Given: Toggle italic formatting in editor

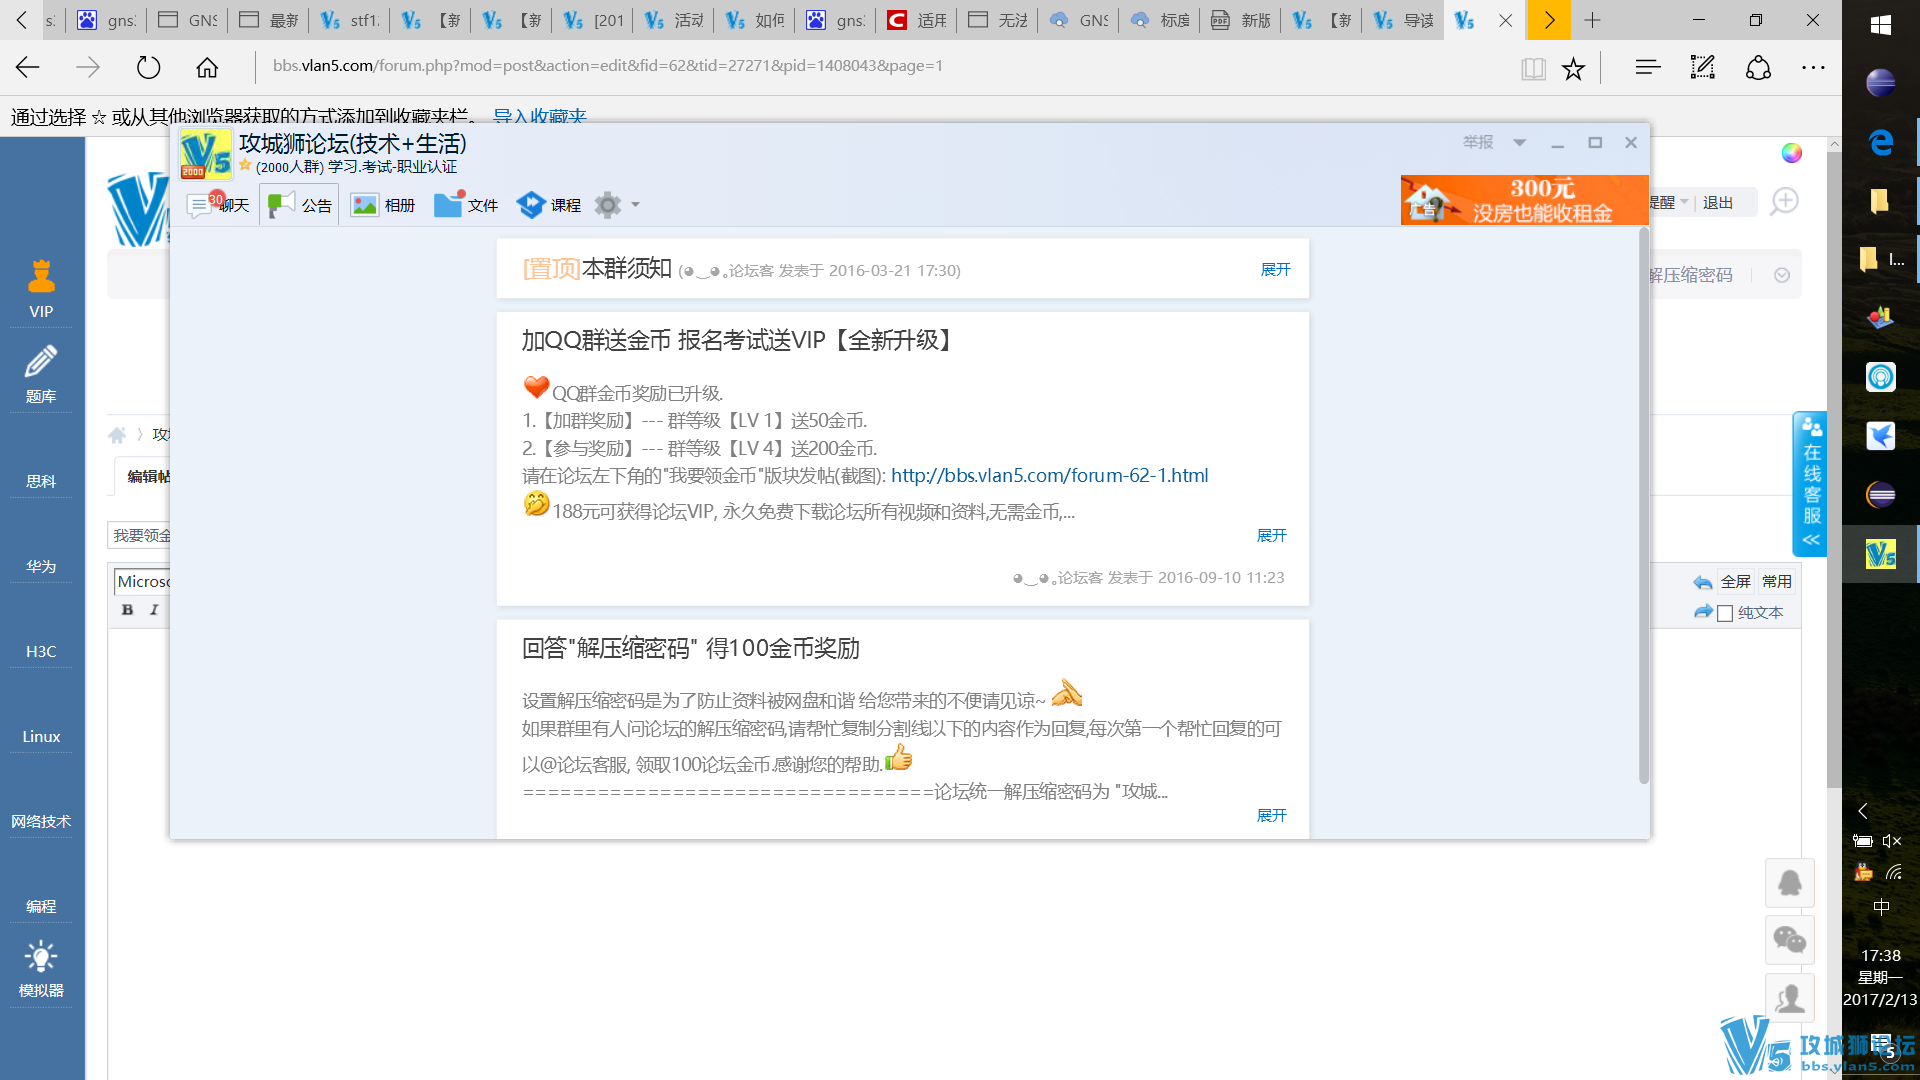Looking at the screenshot, I should point(154,610).
